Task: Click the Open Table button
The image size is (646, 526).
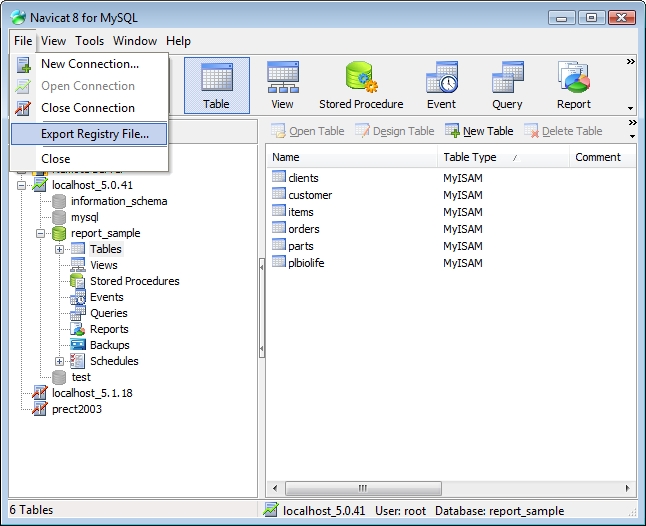Action: 308,131
